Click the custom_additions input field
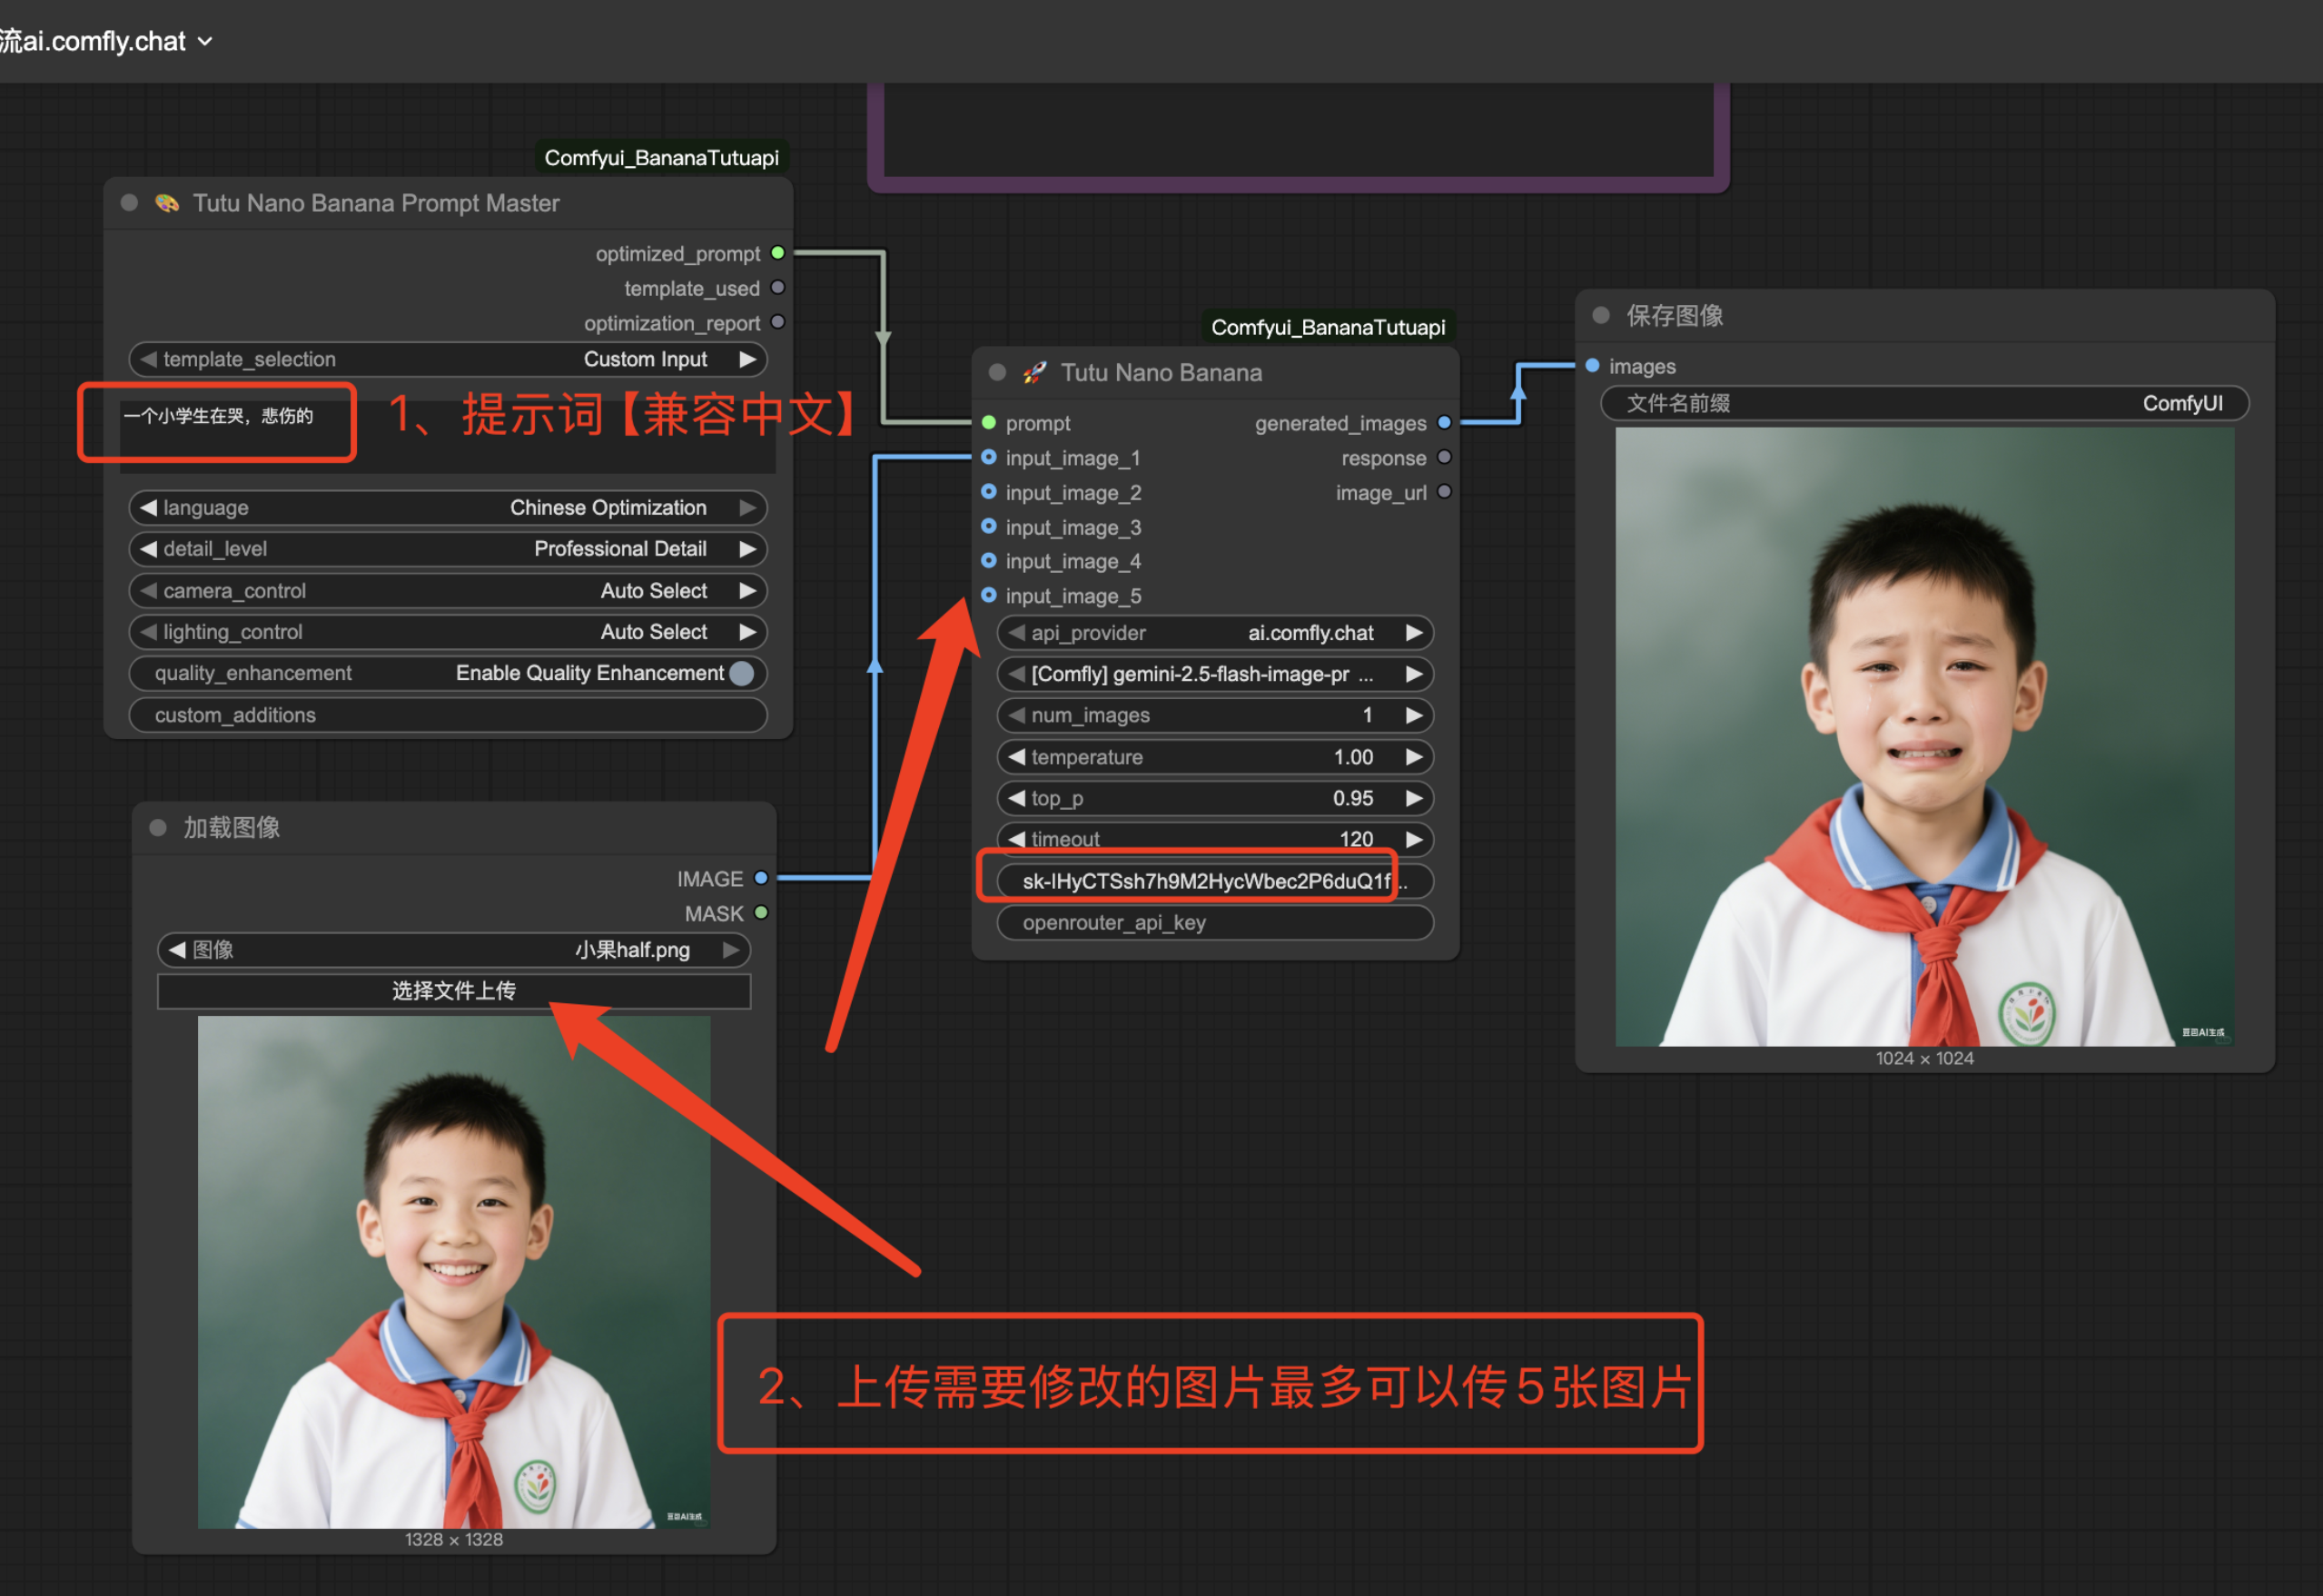The height and width of the screenshot is (1596, 2323). pos(447,715)
